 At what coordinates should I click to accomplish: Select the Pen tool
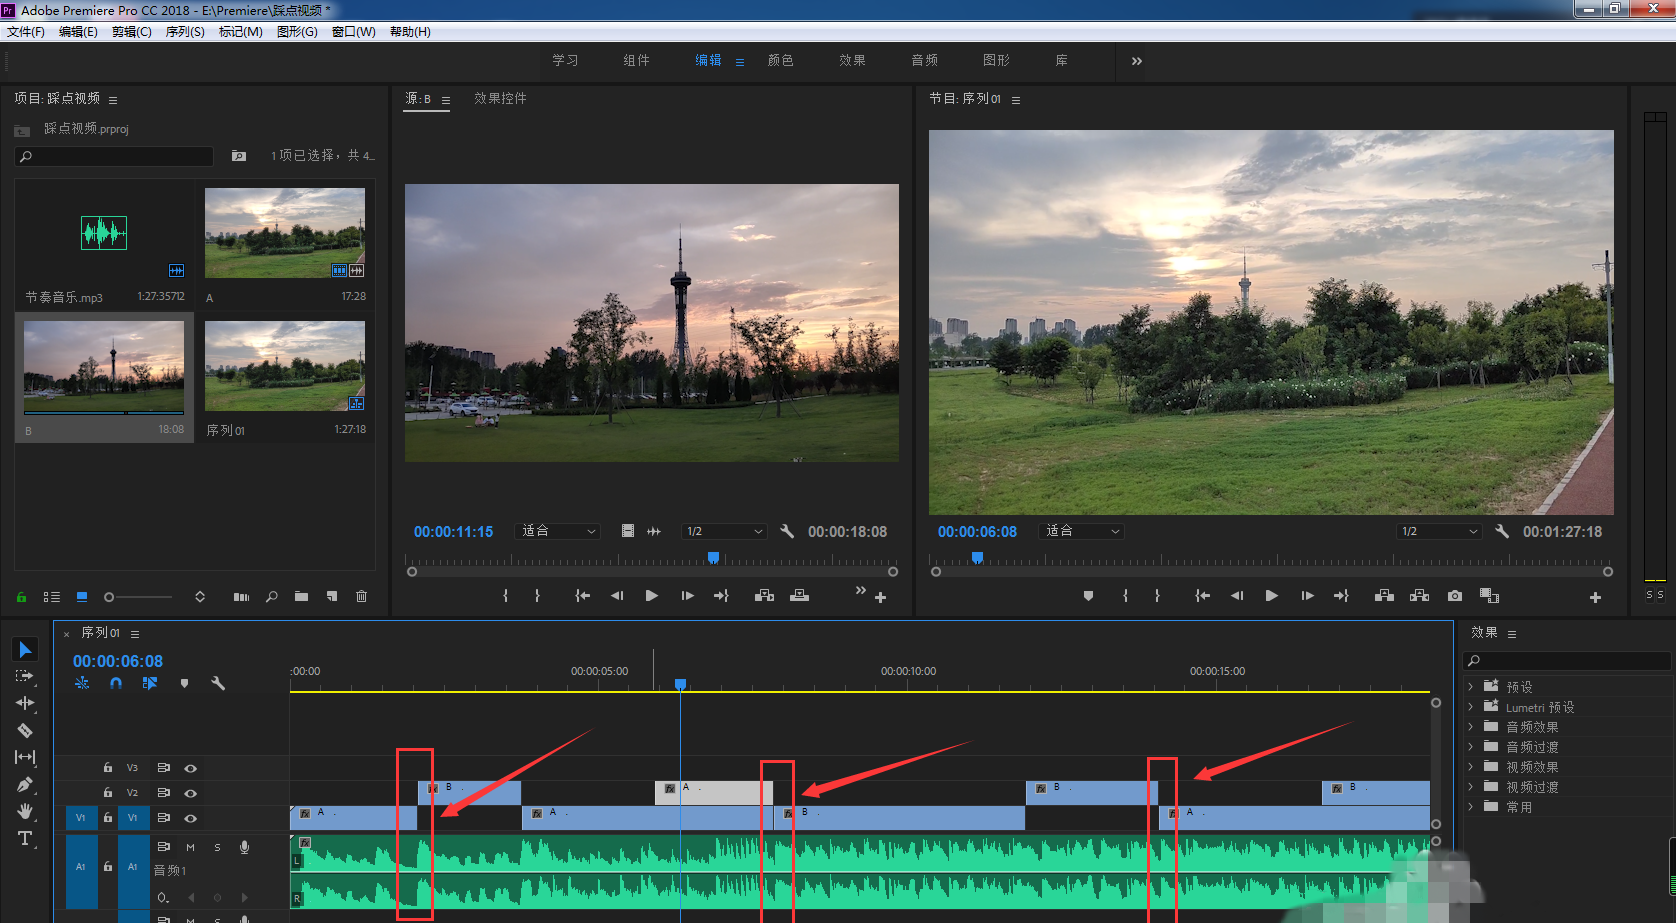(x=25, y=784)
